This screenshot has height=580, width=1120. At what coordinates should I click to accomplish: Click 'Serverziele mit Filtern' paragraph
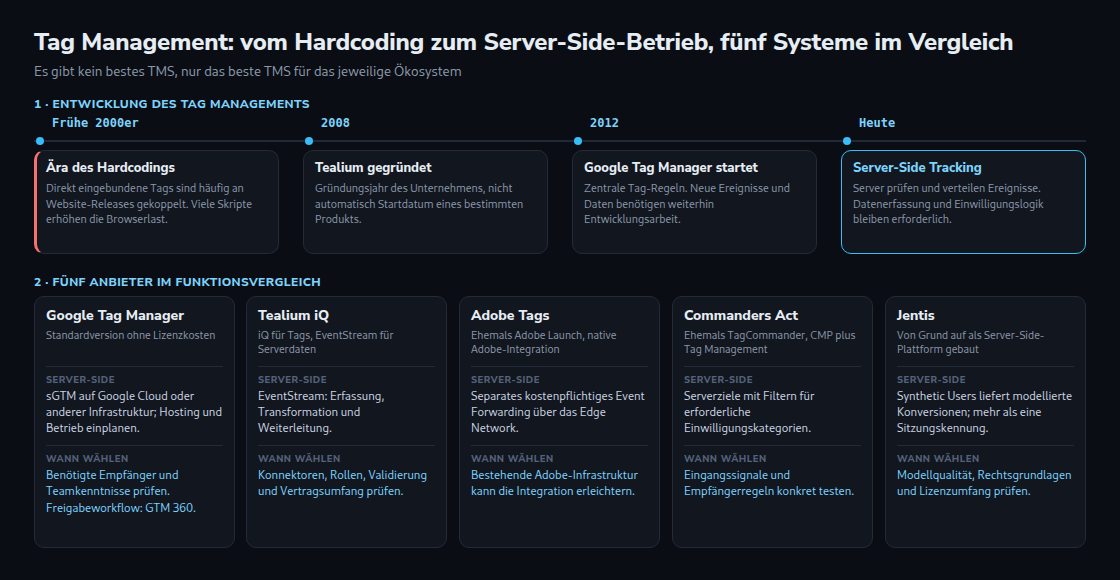(749, 412)
